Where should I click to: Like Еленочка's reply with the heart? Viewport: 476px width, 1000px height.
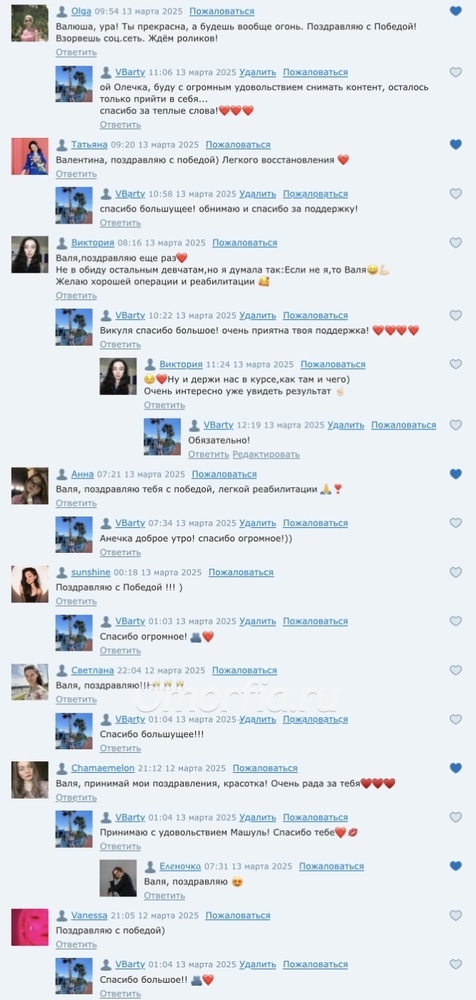(456, 866)
